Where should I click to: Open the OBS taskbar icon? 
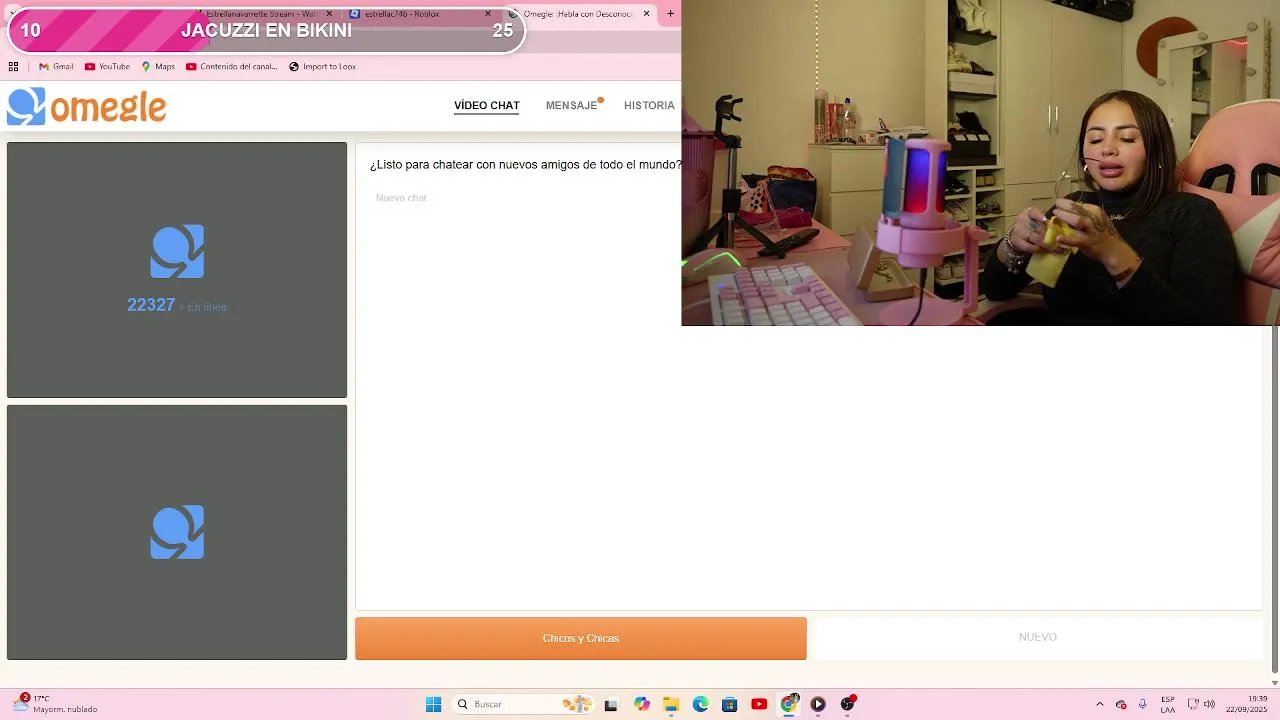click(847, 704)
